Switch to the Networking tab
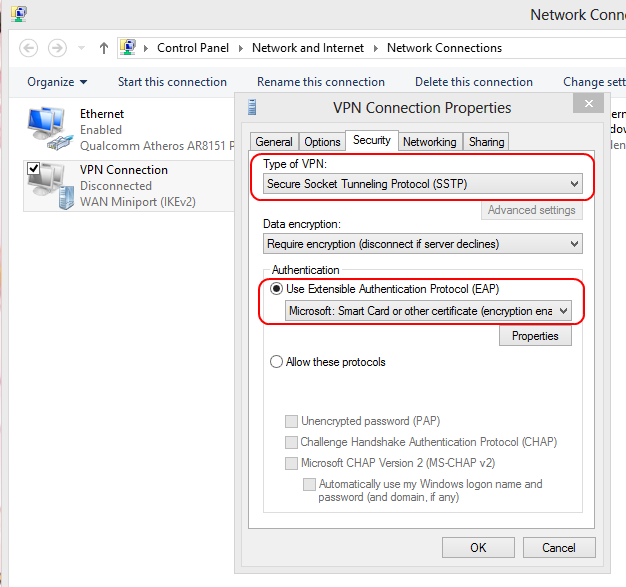Screen dimensions: 626x587 (430, 142)
